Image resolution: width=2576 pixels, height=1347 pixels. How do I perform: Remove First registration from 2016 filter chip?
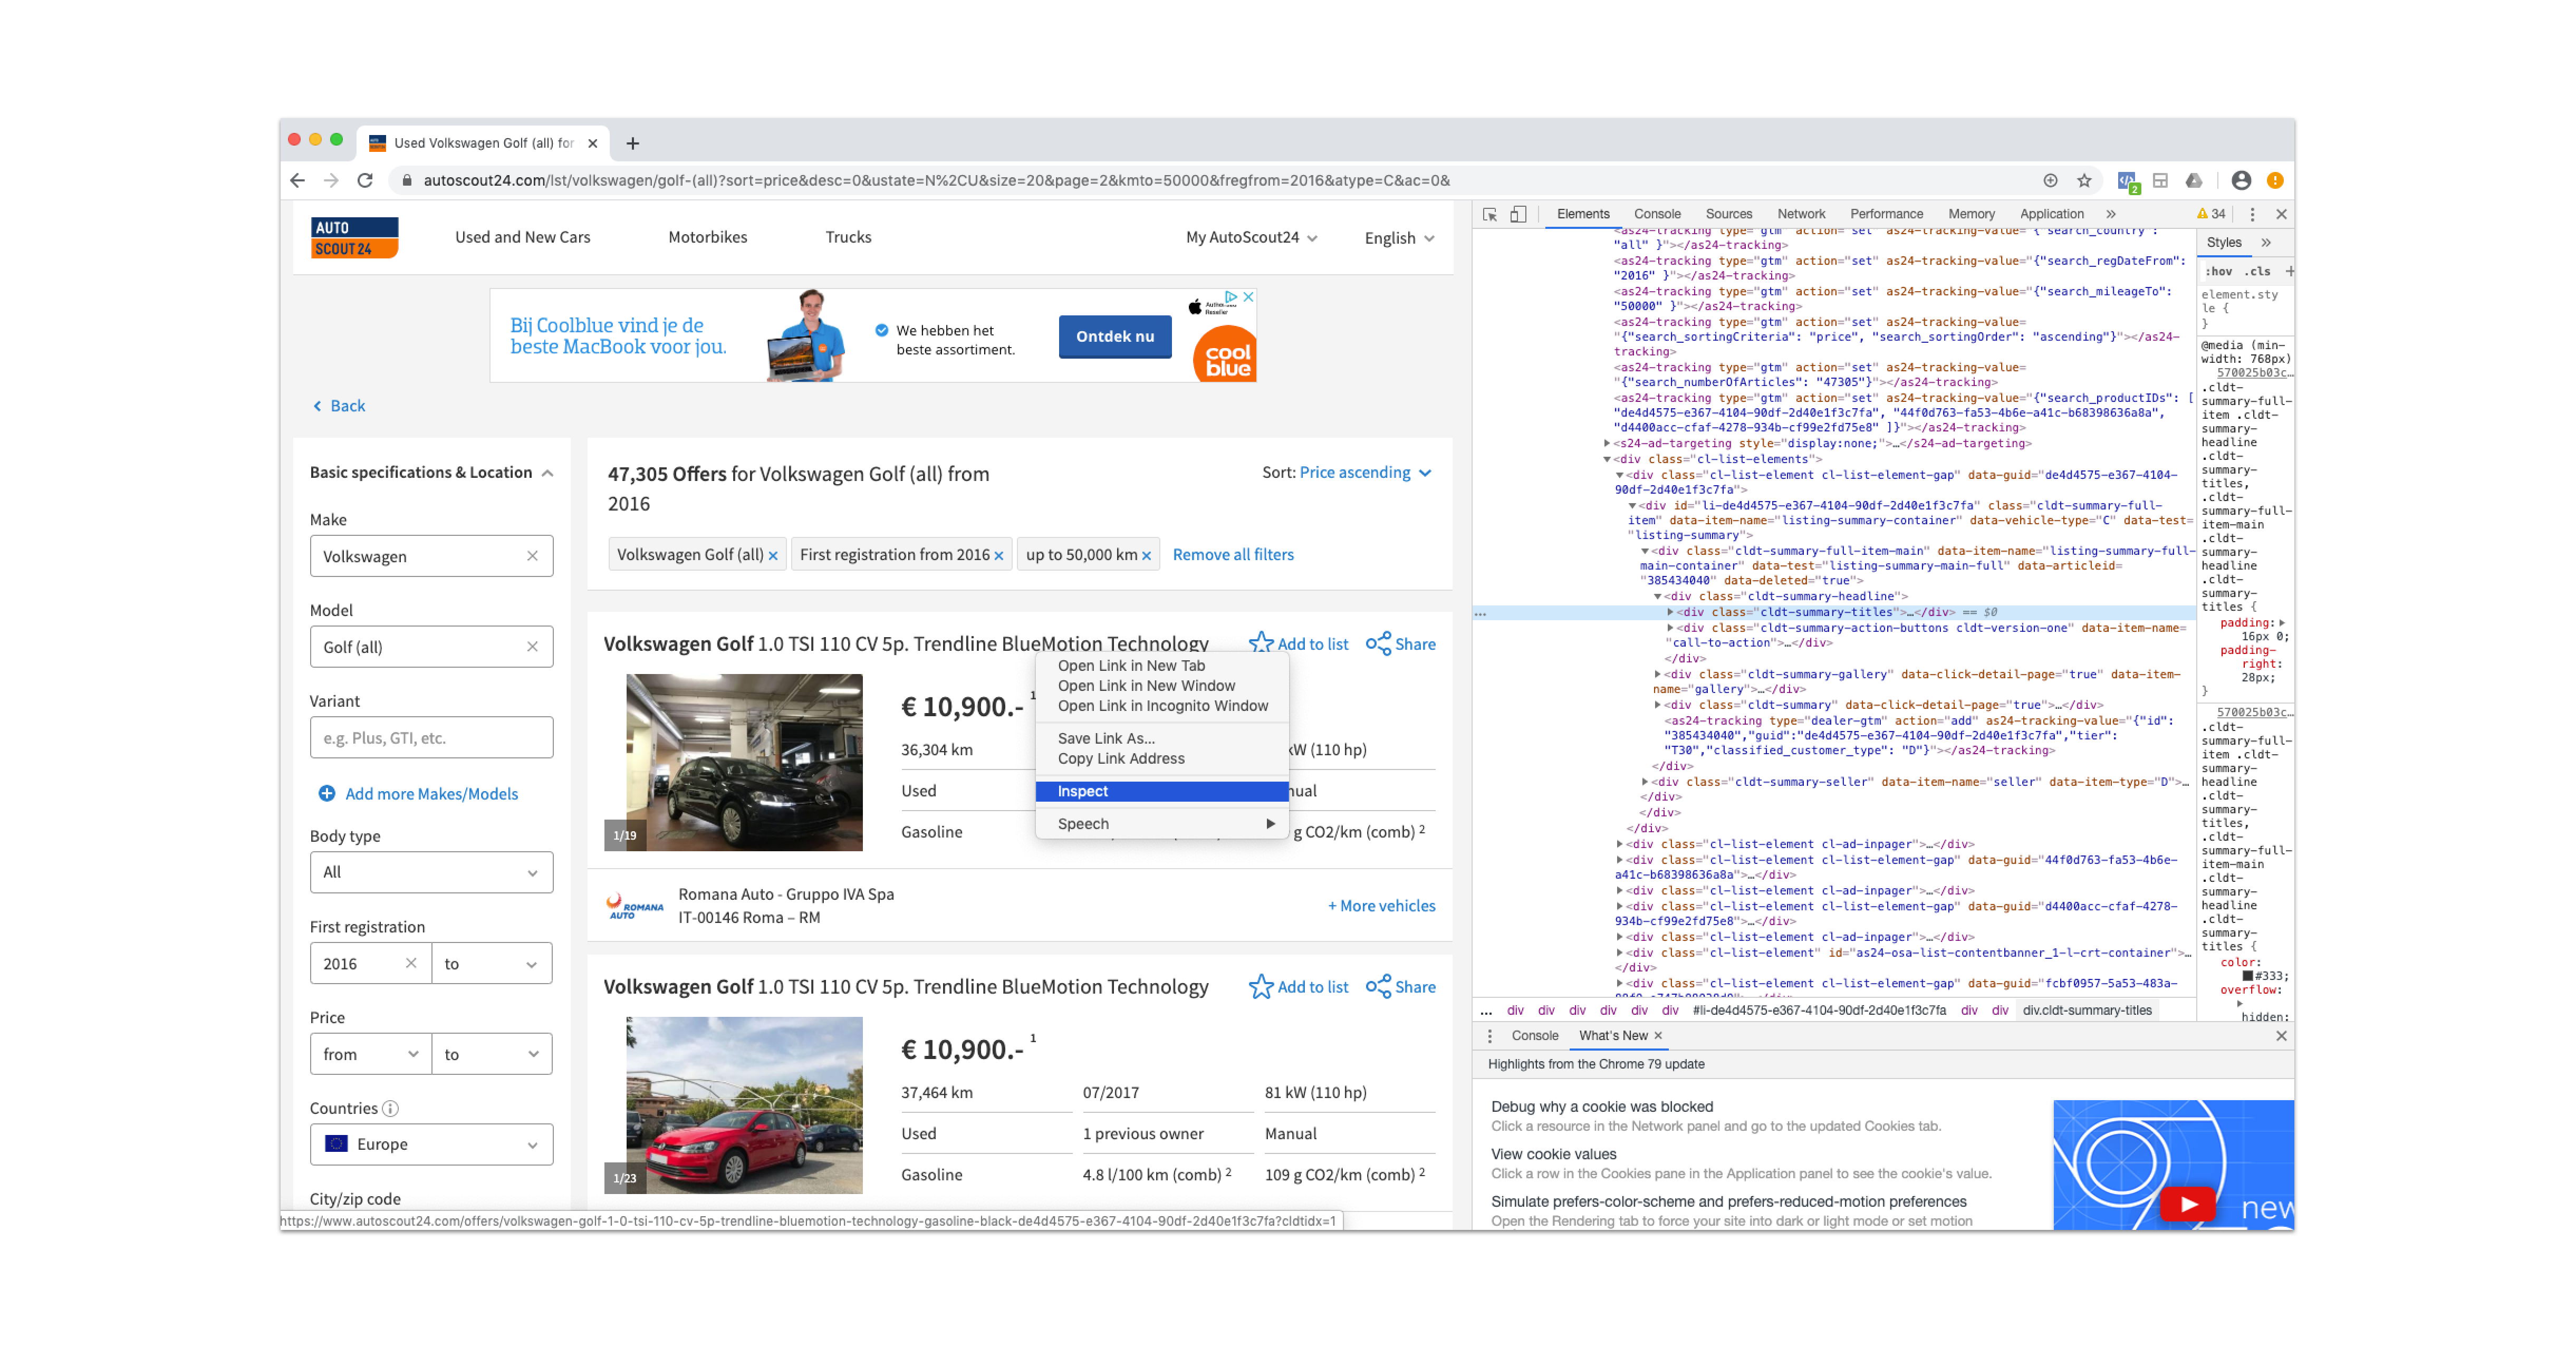[999, 556]
